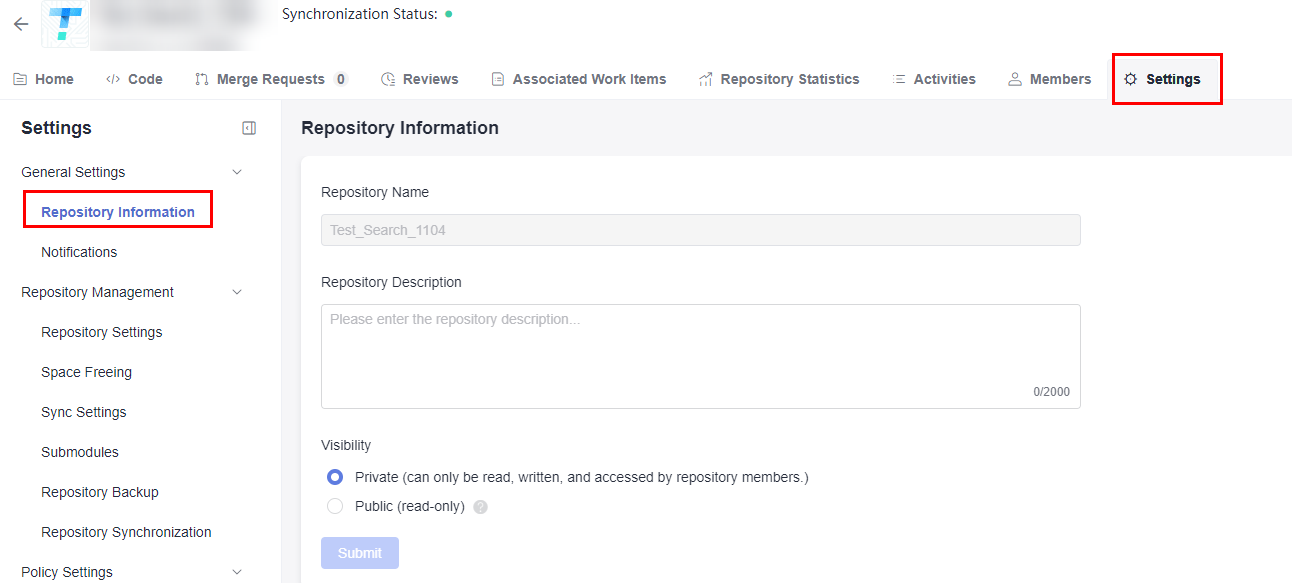Viewport: 1292px width, 583px height.
Task: Collapse the Settings sidebar panel icon
Action: [x=249, y=128]
